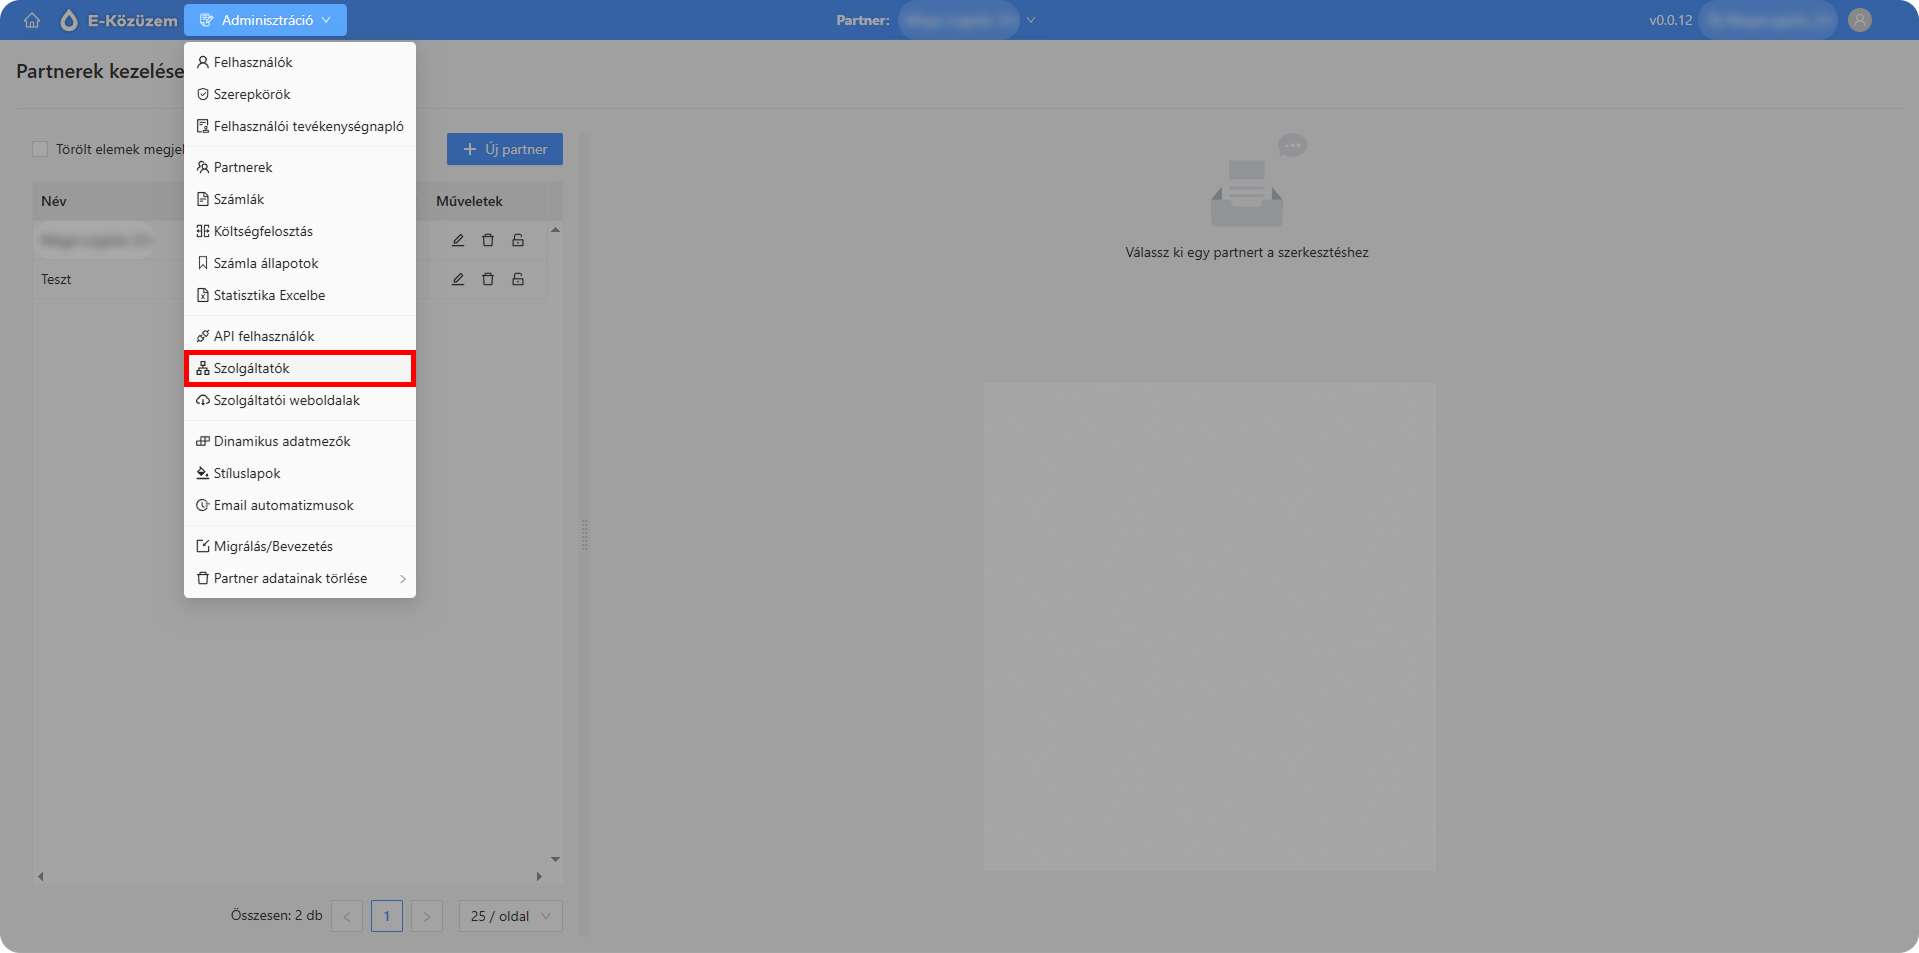
Task: Click the user avatar icon
Action: coord(1860,20)
